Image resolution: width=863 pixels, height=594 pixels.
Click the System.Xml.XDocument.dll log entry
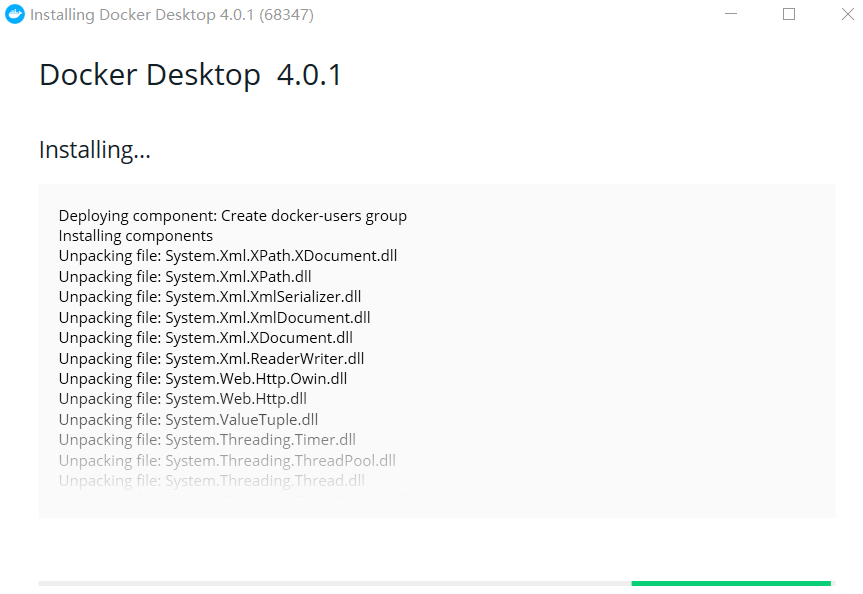coord(206,338)
